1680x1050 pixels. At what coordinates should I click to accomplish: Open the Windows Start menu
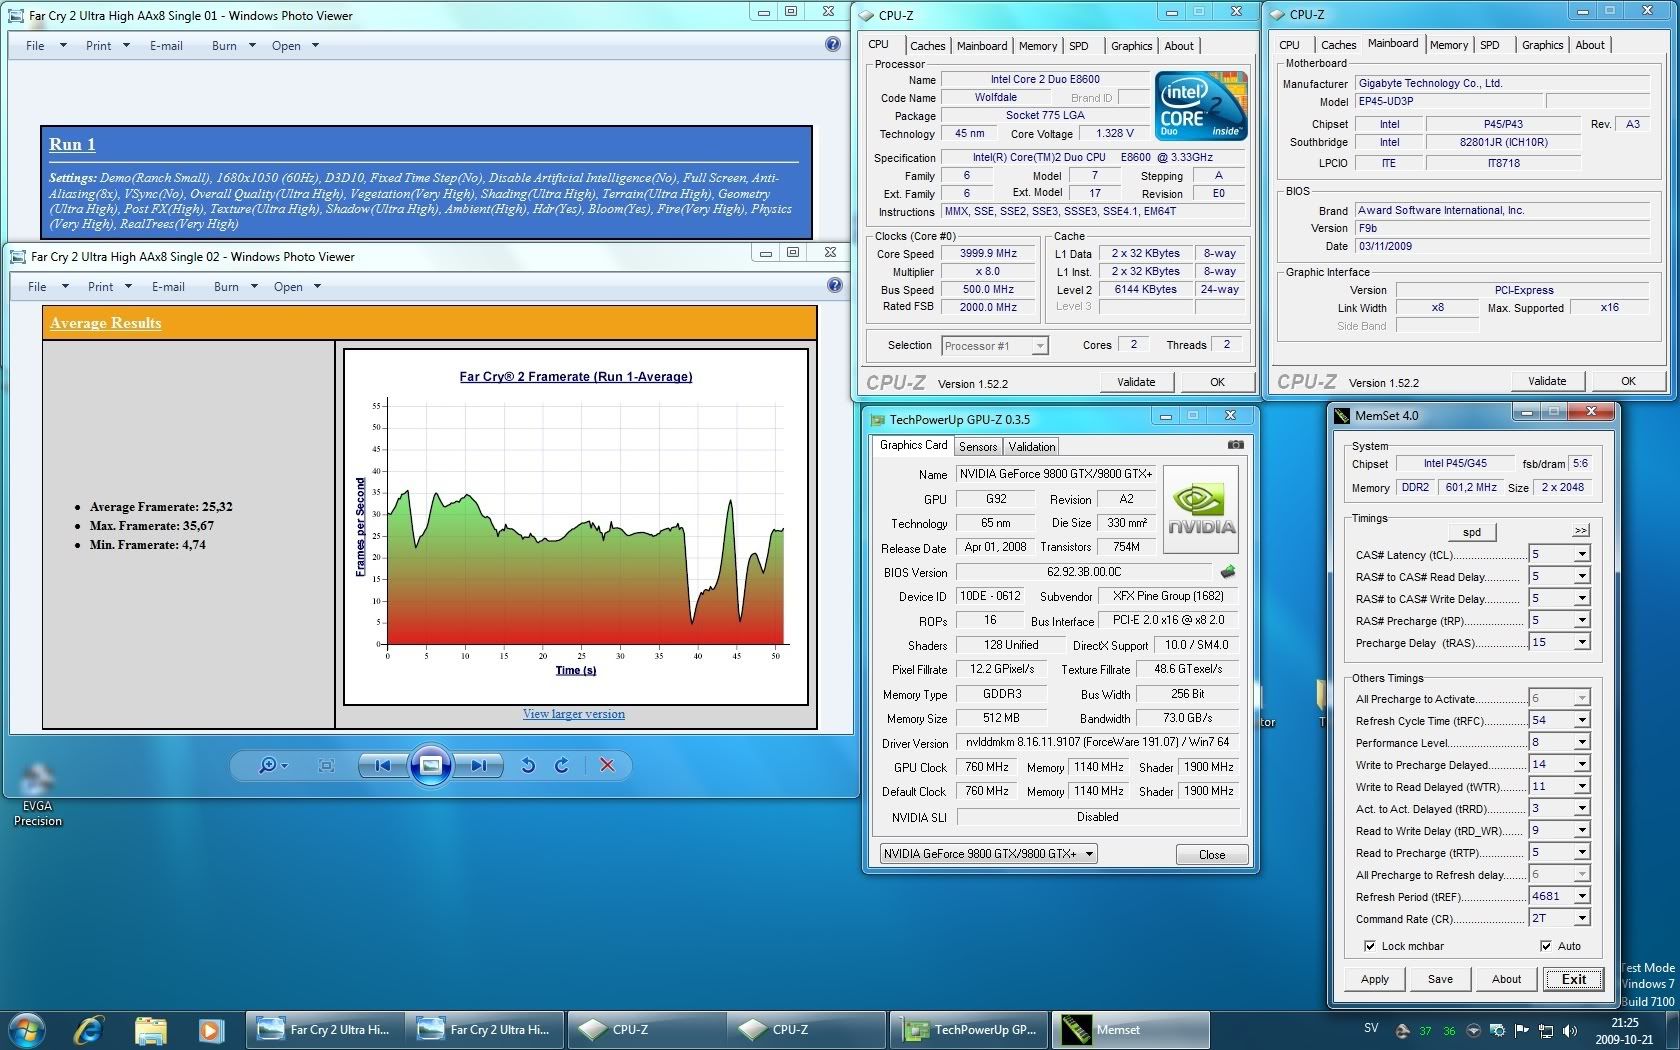click(27, 1029)
